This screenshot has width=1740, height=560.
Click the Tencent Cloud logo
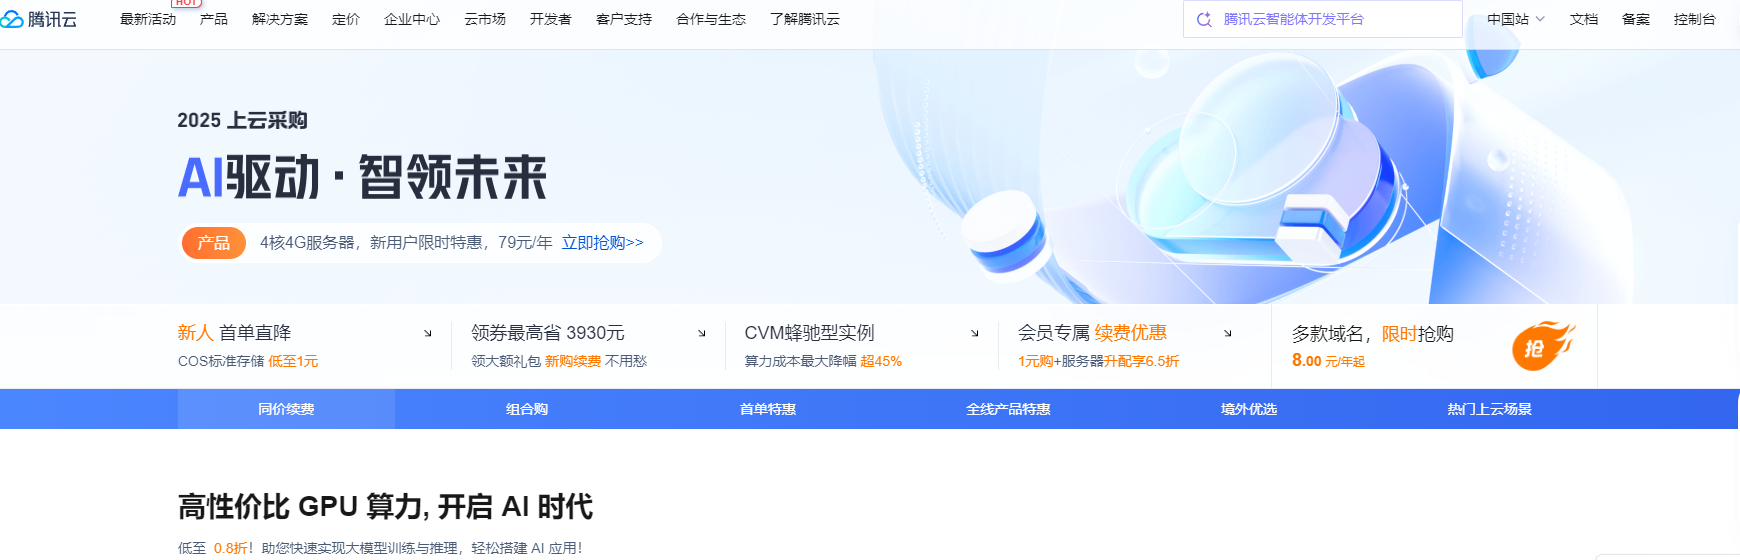[x=39, y=19]
